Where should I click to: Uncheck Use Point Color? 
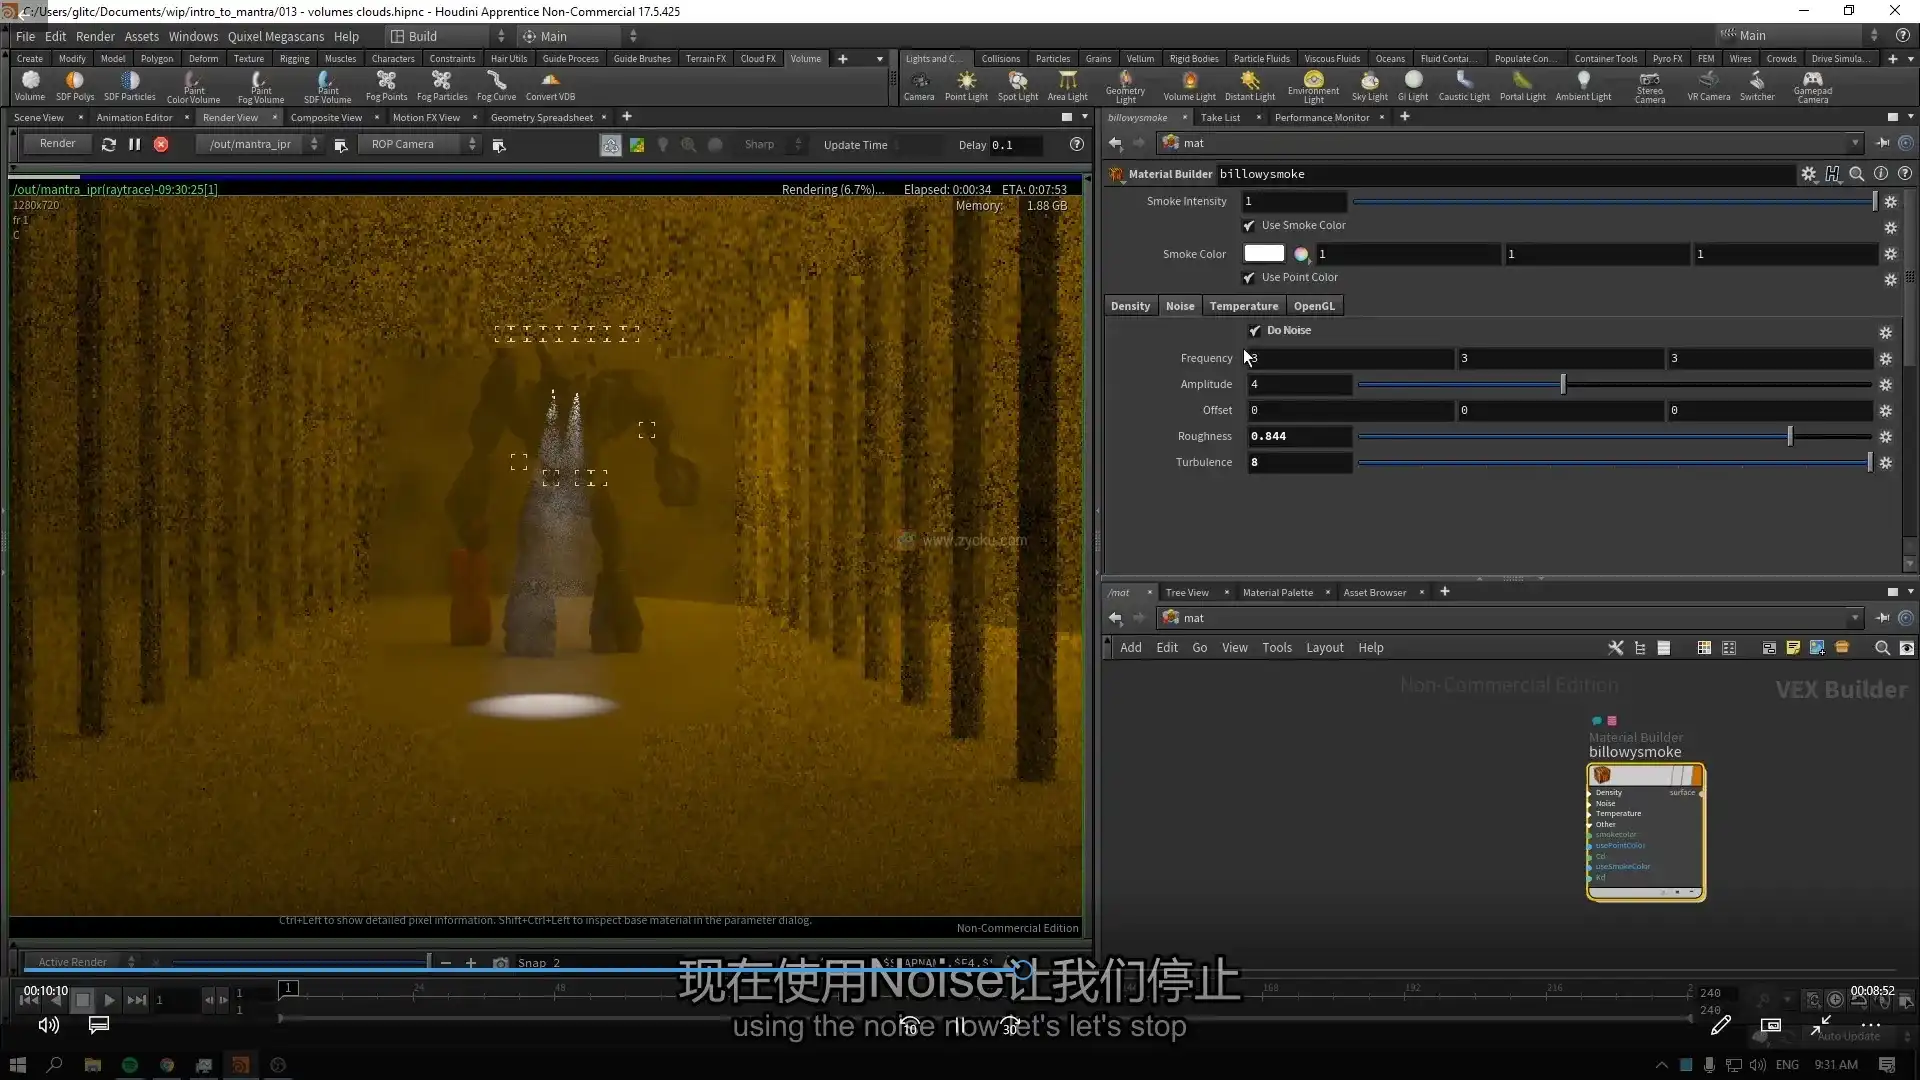pos(1248,278)
